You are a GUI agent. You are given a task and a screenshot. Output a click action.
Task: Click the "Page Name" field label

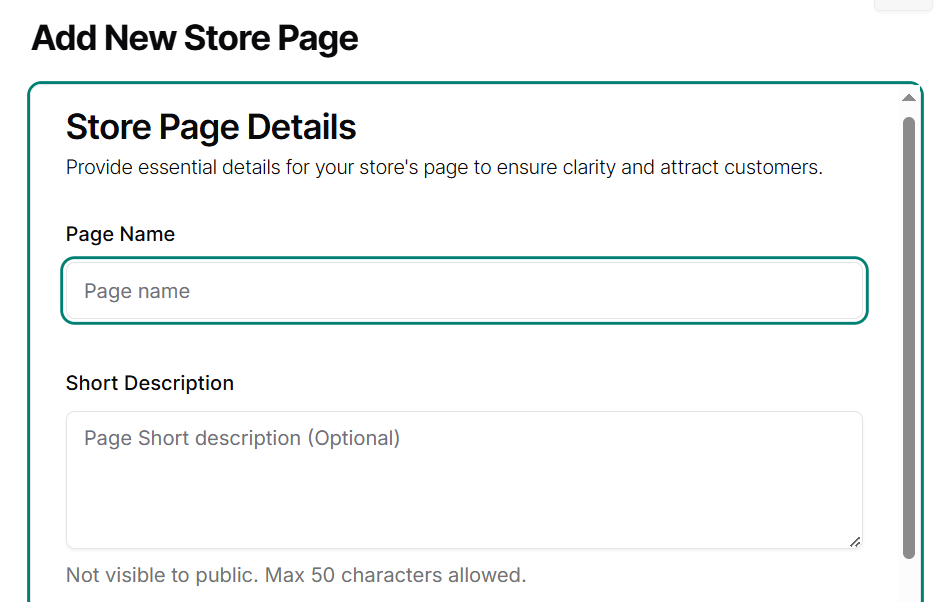tap(120, 234)
